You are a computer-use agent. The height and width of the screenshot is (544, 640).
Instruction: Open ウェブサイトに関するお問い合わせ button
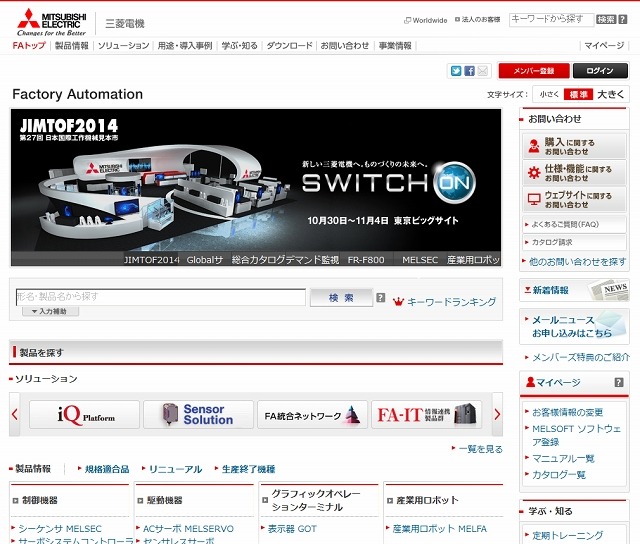[574, 199]
